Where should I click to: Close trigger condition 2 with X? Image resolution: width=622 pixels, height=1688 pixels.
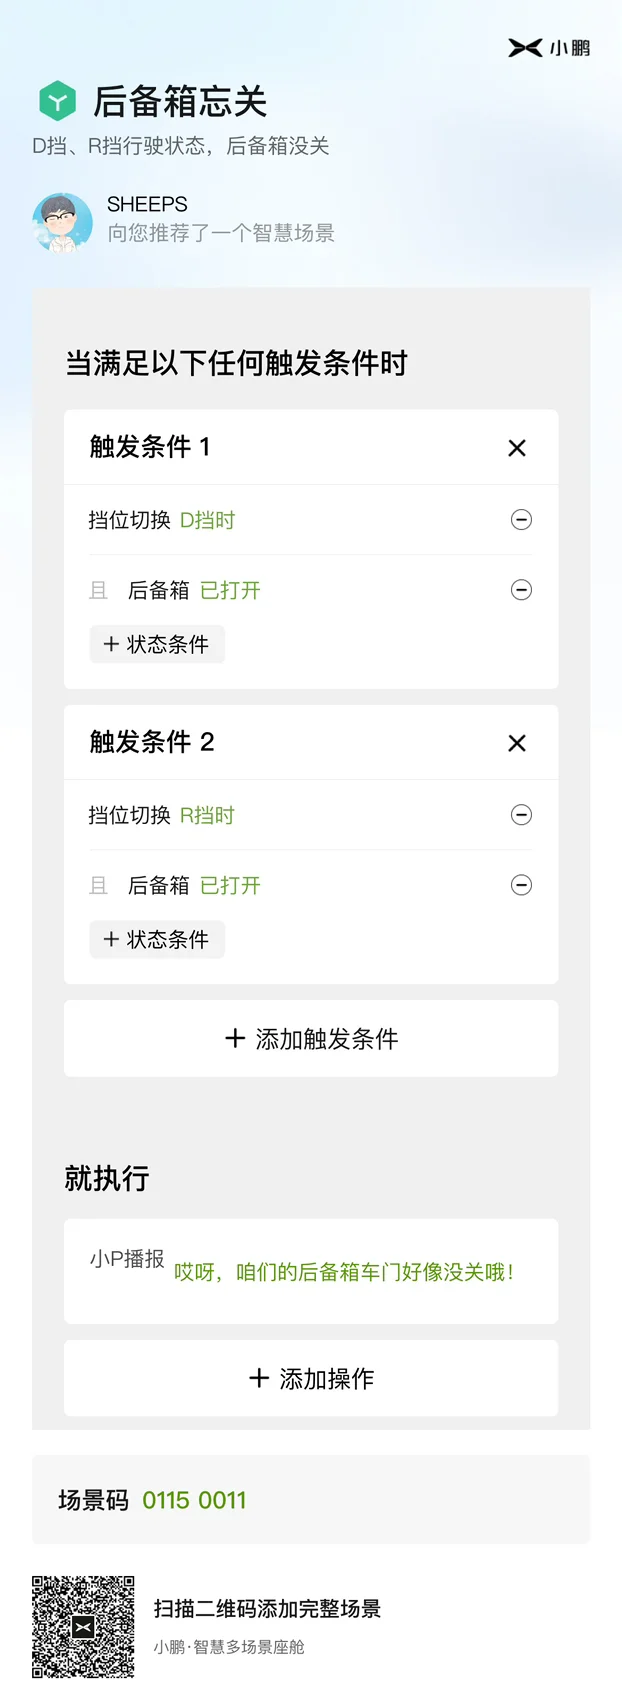(x=517, y=743)
